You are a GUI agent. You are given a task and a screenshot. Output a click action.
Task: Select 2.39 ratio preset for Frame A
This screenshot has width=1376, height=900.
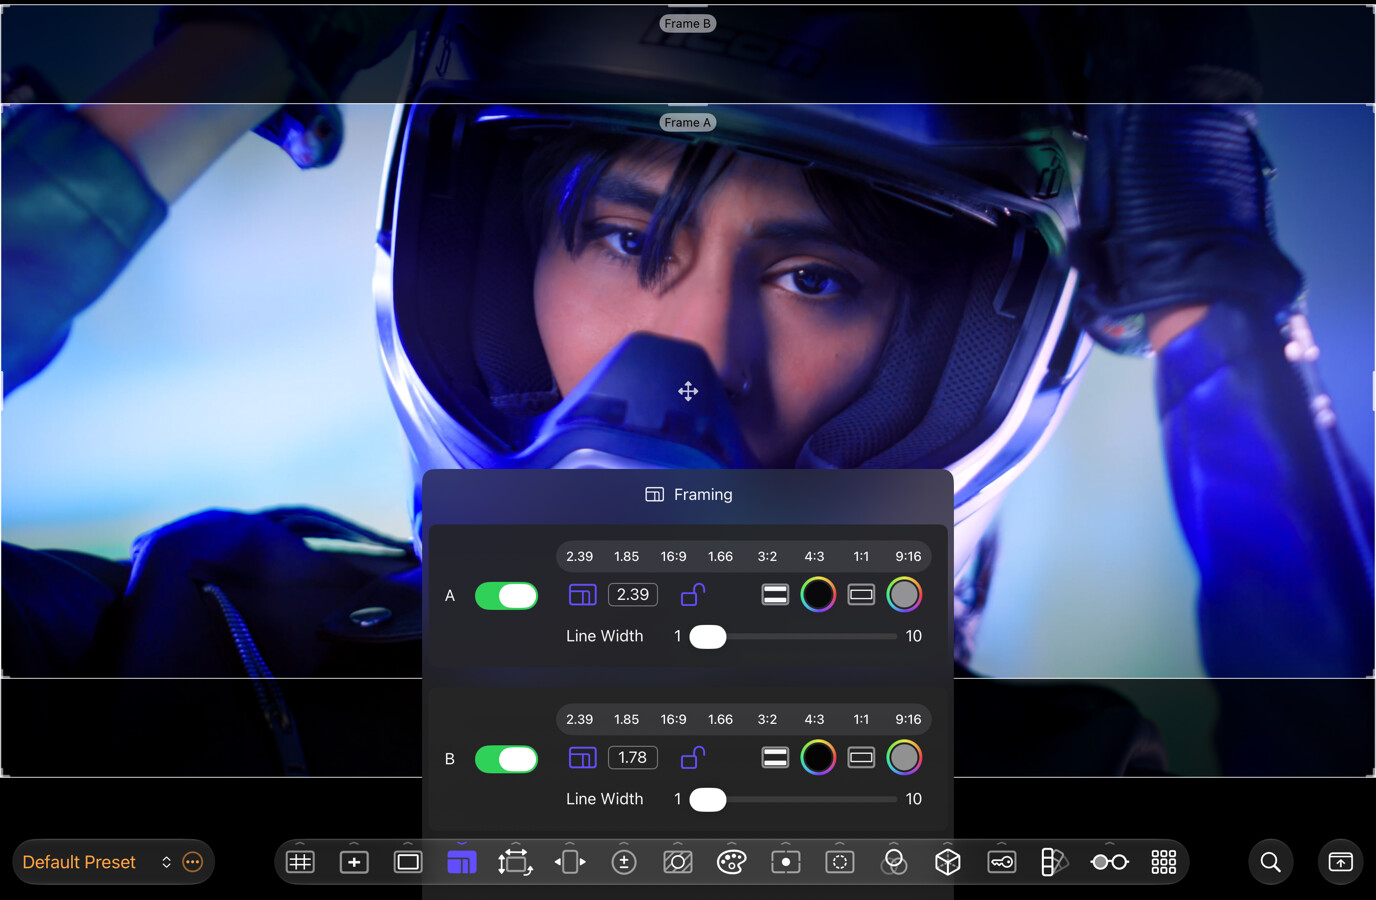coord(580,556)
